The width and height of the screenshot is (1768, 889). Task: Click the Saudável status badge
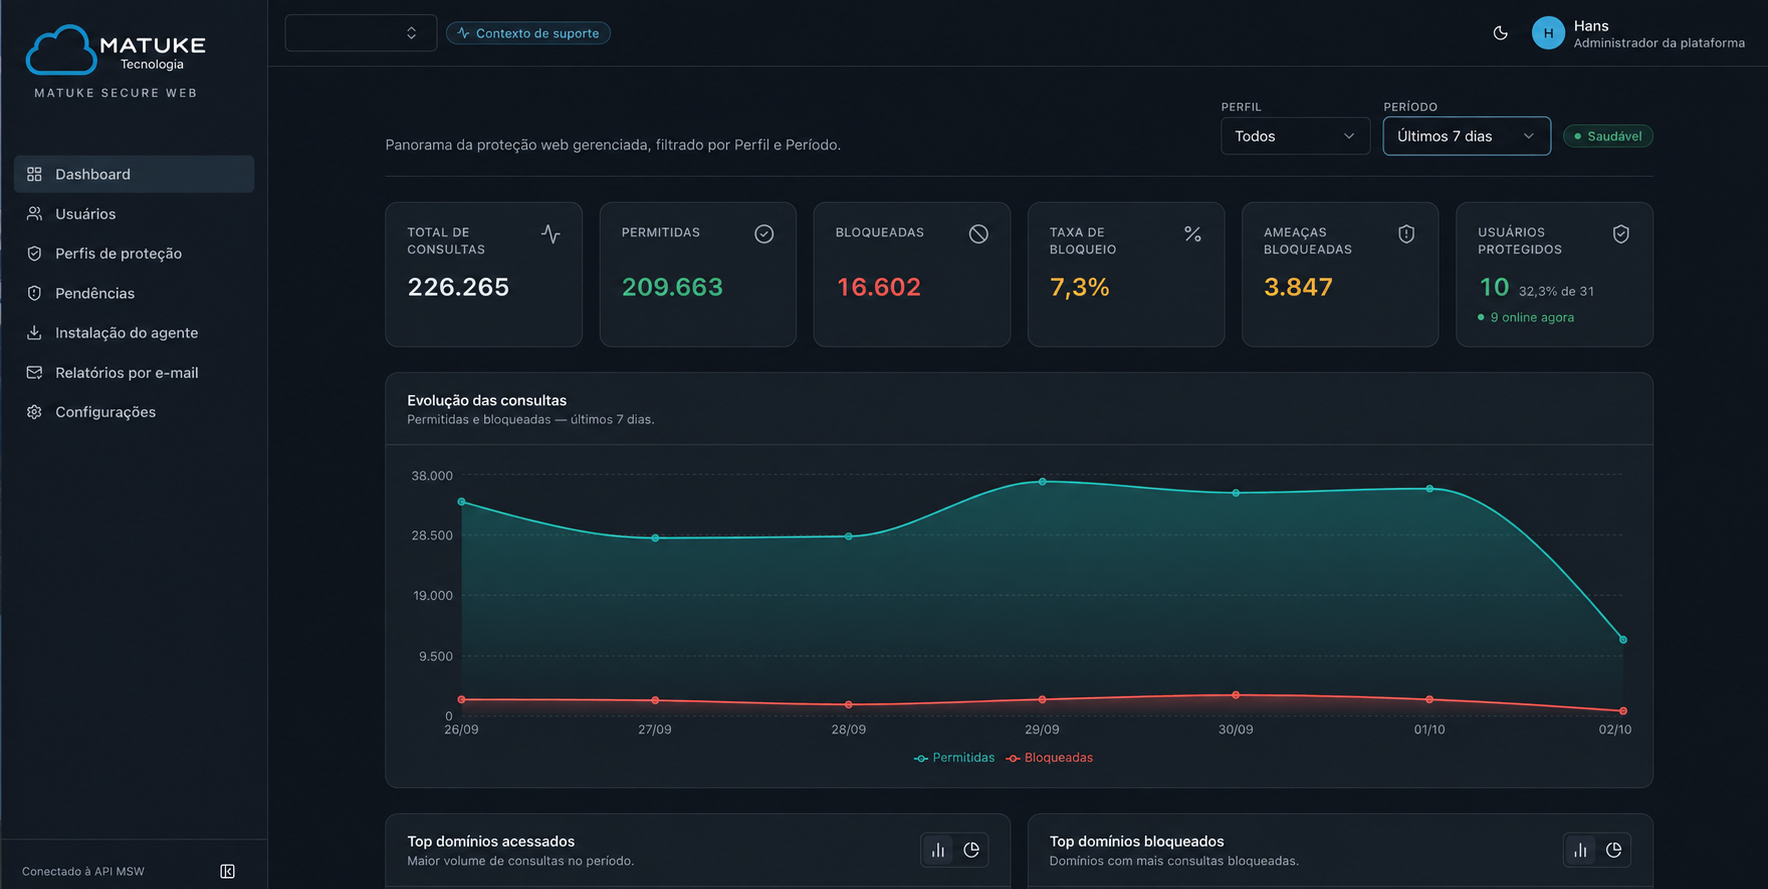(1607, 136)
